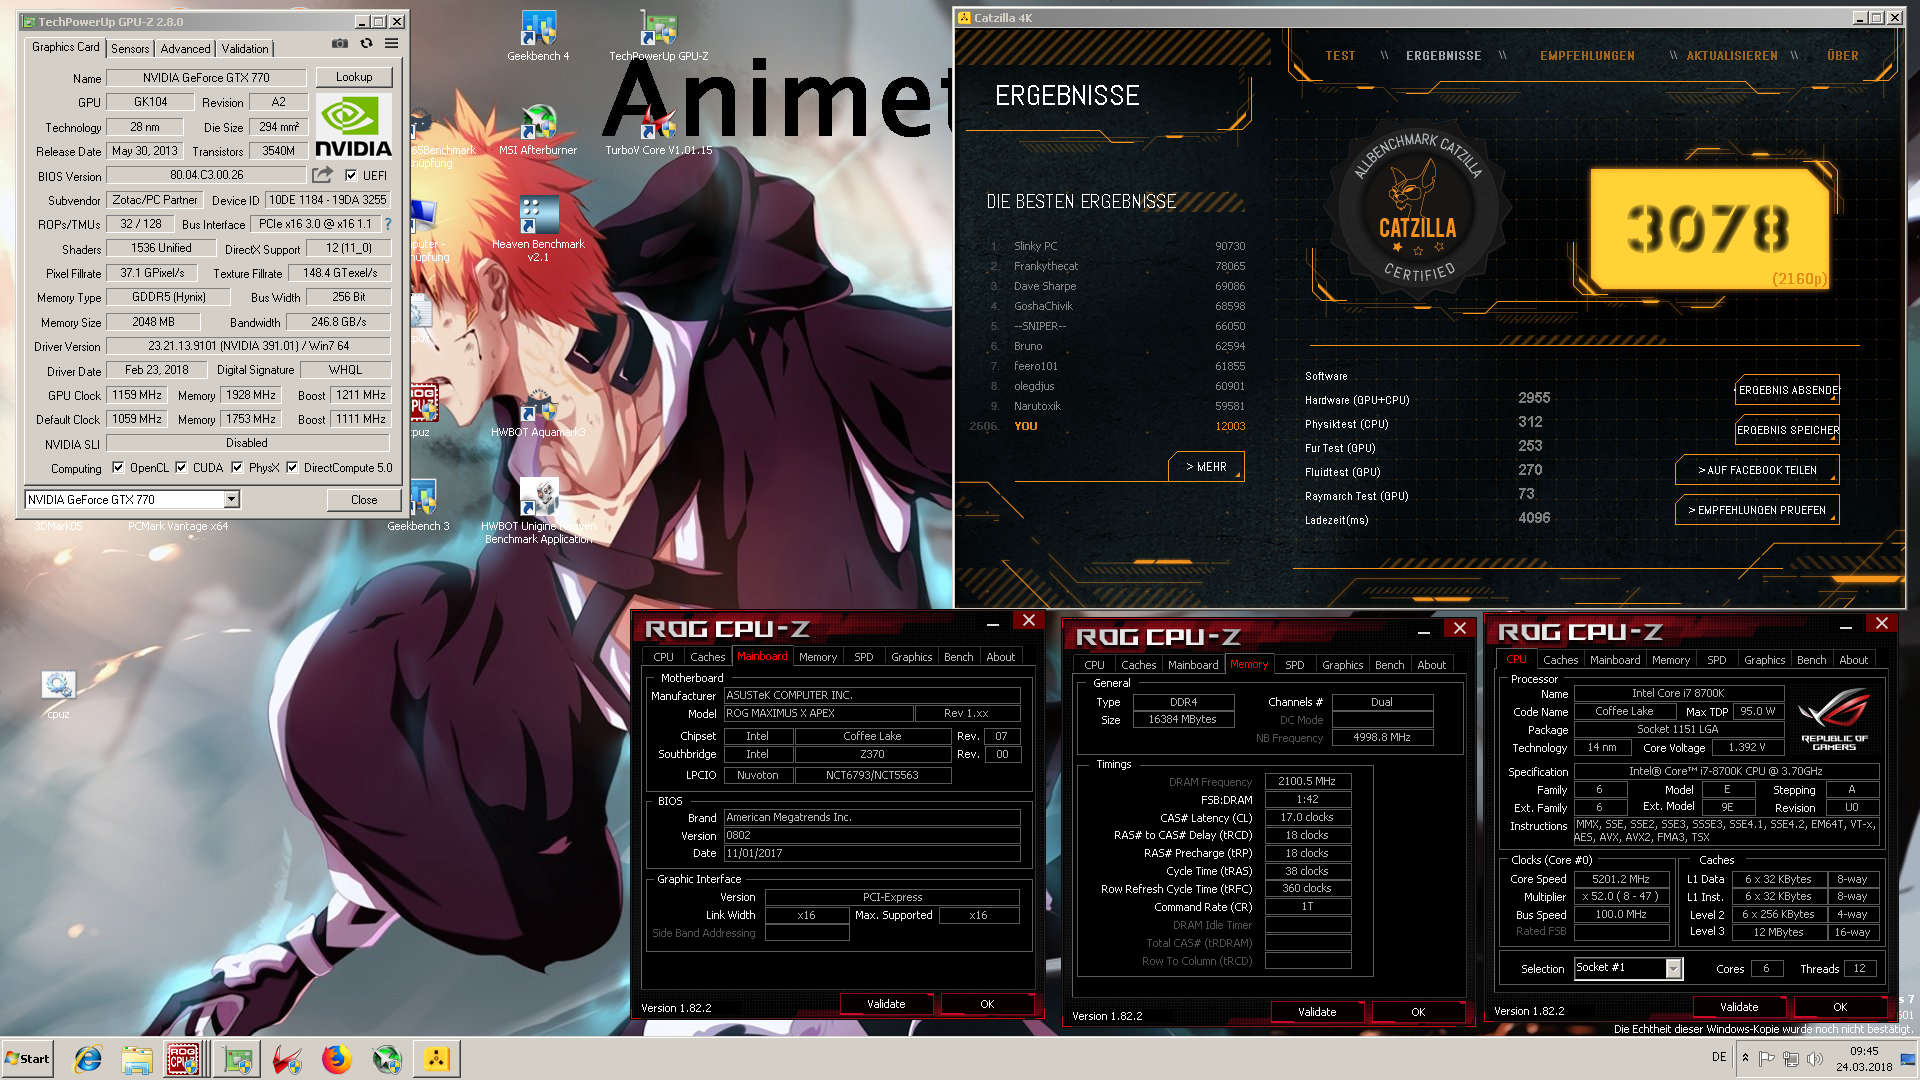1920x1080 pixels.
Task: Click Validate in the Processor CPU-Z window
Action: pos(1739,1007)
